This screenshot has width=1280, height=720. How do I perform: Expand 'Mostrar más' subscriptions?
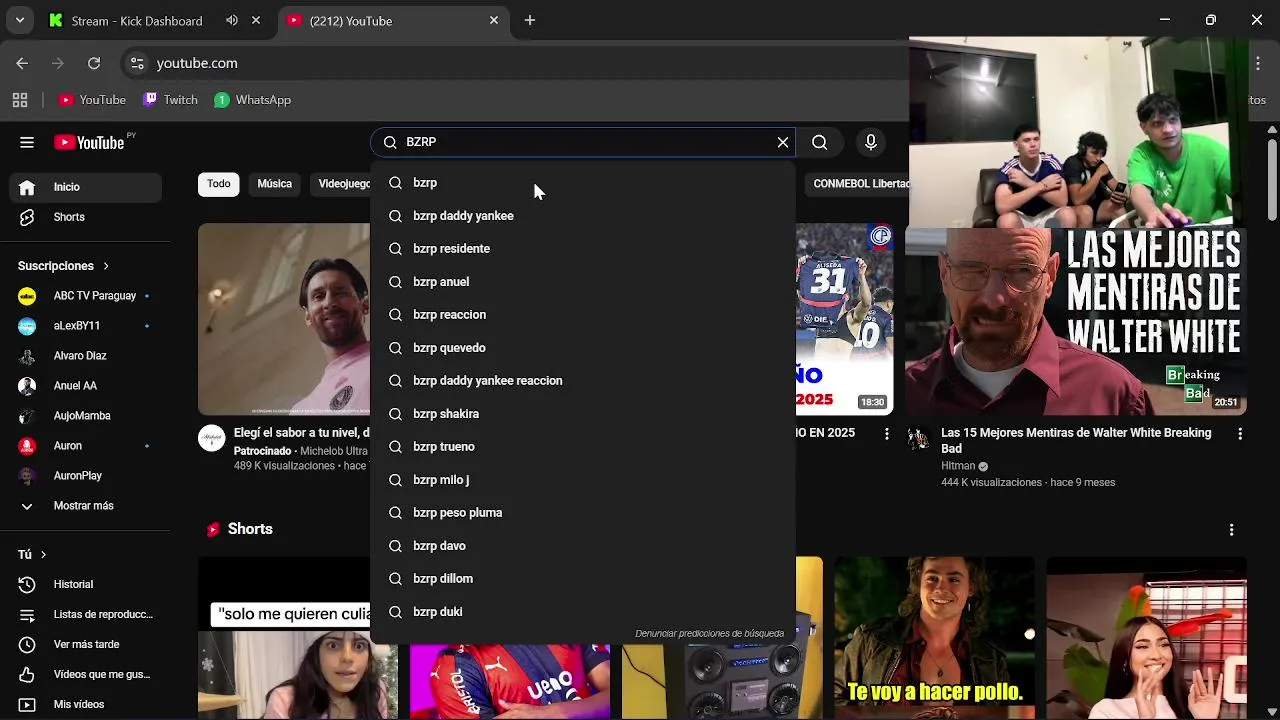click(x=86, y=506)
